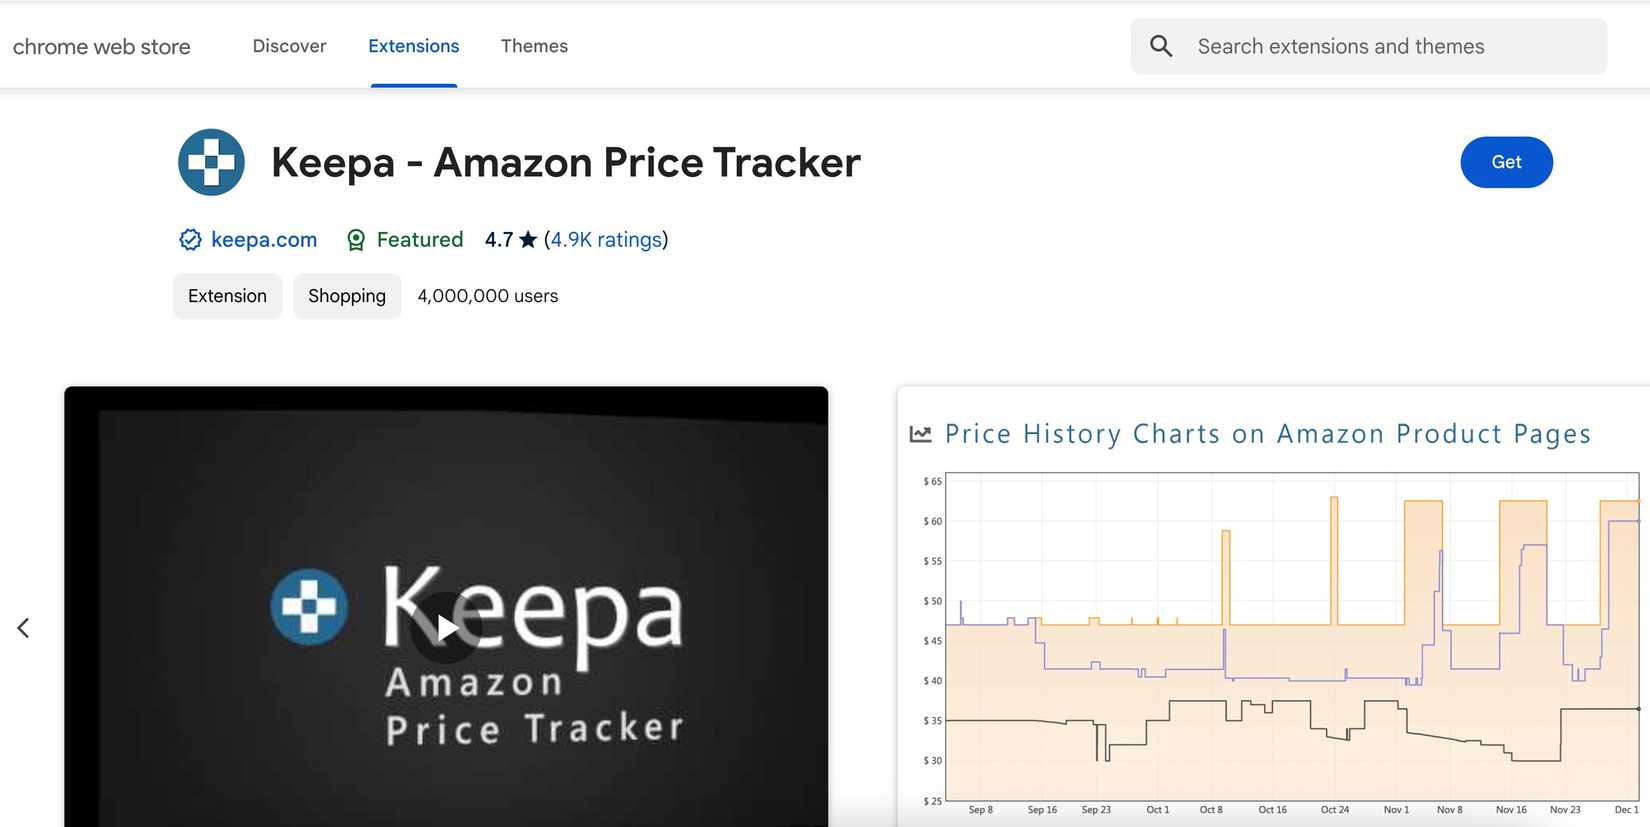The height and width of the screenshot is (827, 1650).
Task: View the 4.9K ratings link
Action: pos(605,239)
